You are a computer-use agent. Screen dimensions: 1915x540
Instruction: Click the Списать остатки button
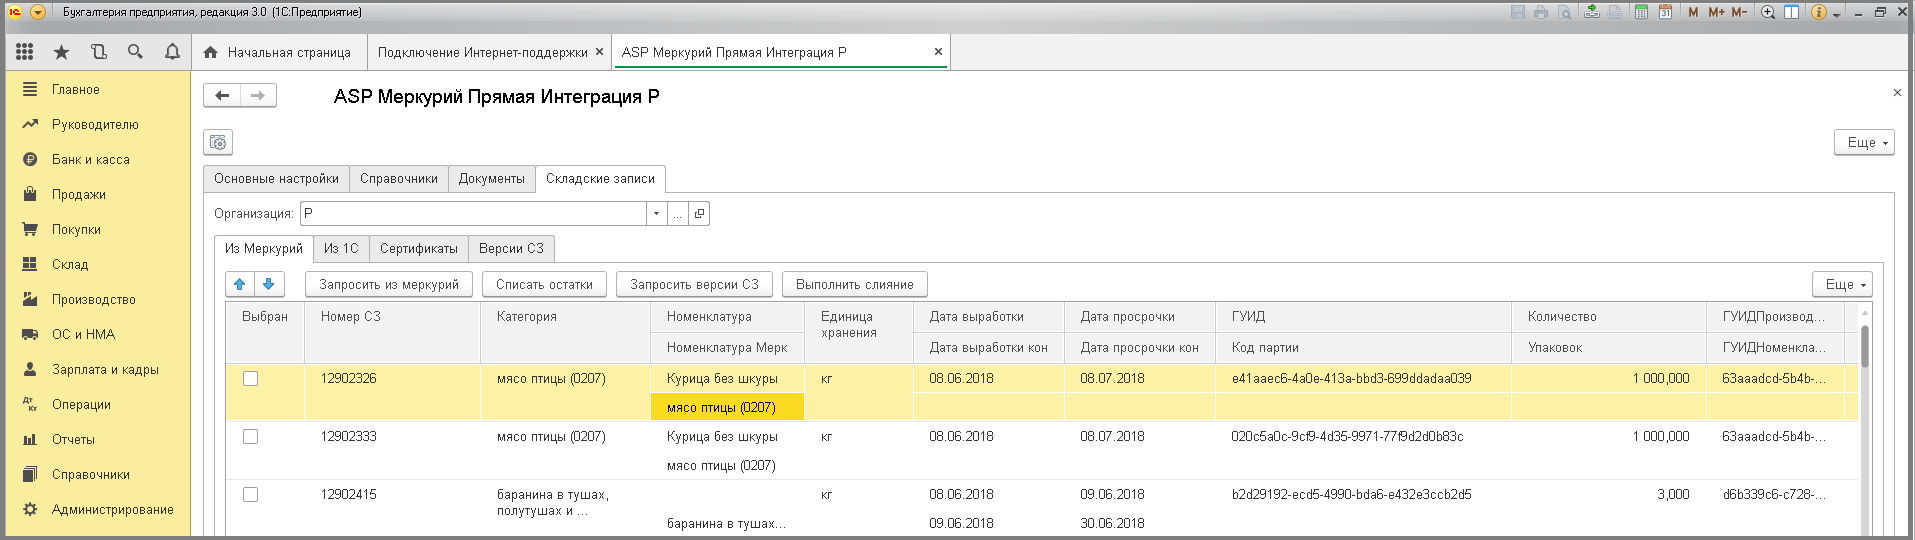pos(544,284)
